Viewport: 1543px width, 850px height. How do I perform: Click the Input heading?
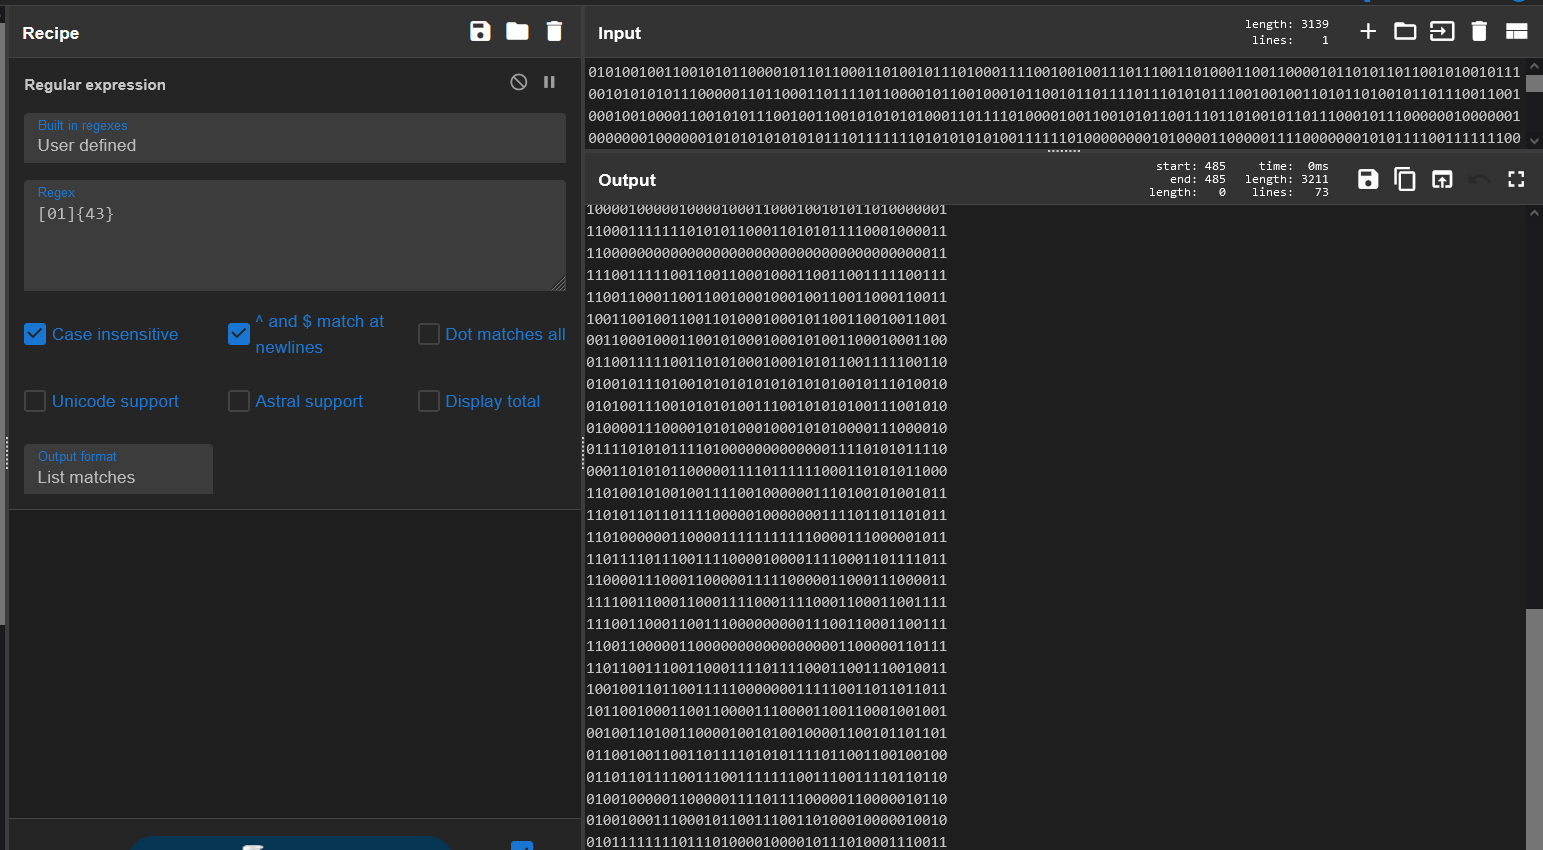tap(619, 33)
